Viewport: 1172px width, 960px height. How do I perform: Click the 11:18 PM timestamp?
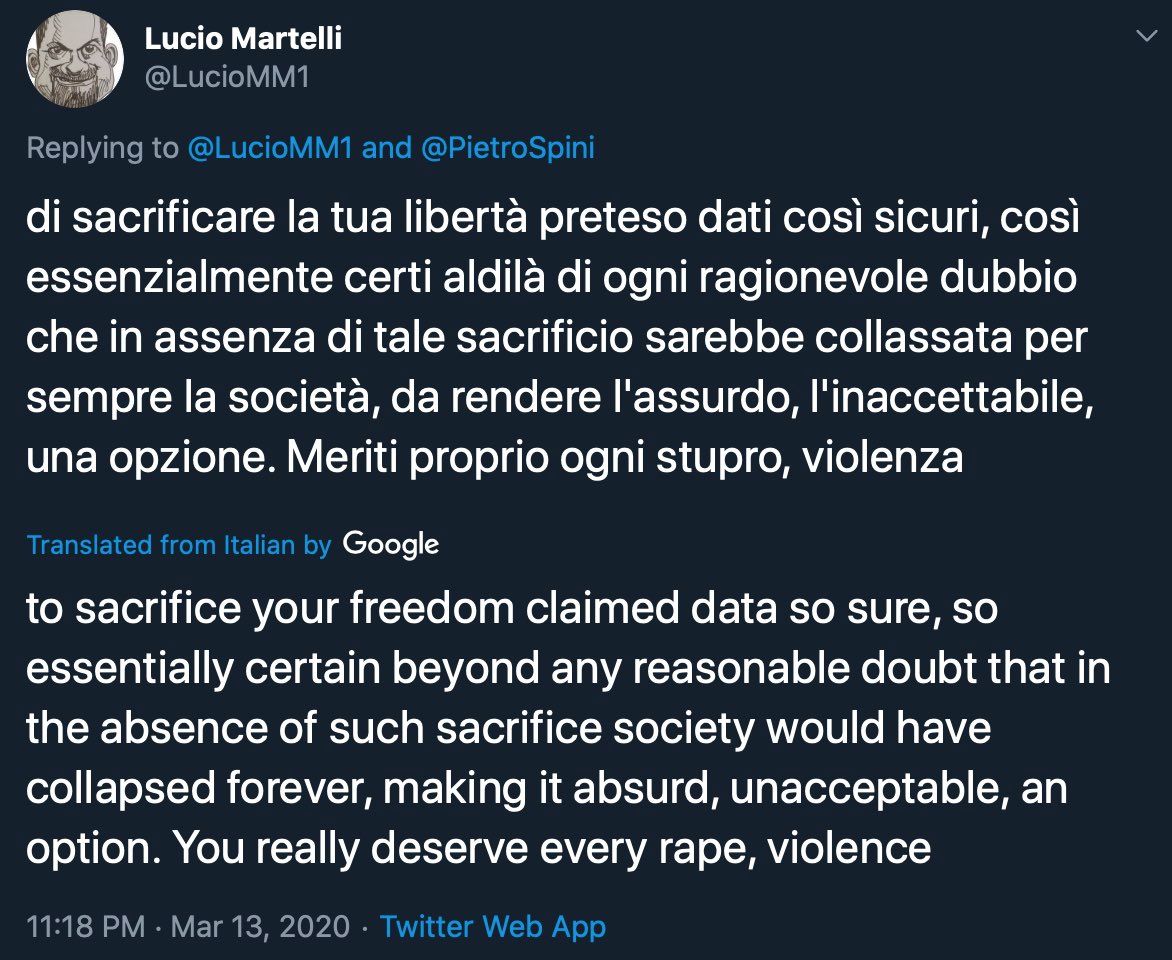(86, 926)
